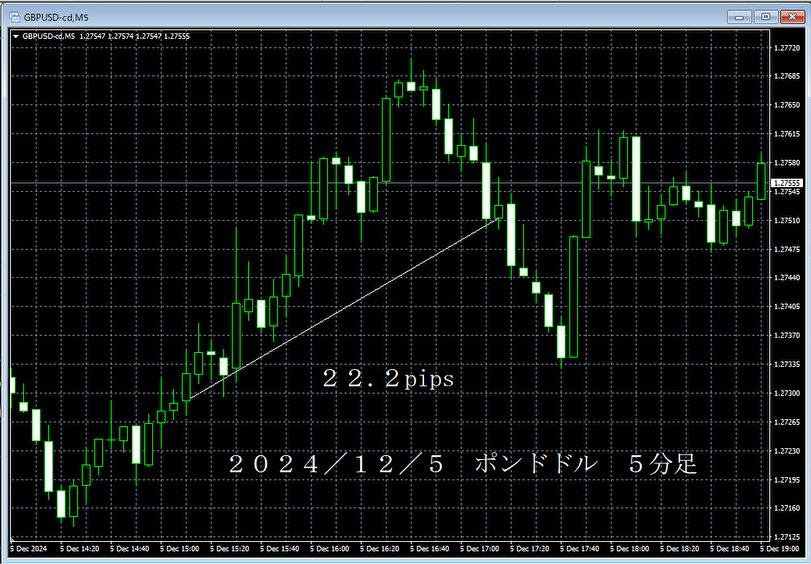Click the OHLC values 1.27547 1.27574 in the chart header
The width and height of the screenshot is (811, 564).
pyautogui.click(x=107, y=37)
